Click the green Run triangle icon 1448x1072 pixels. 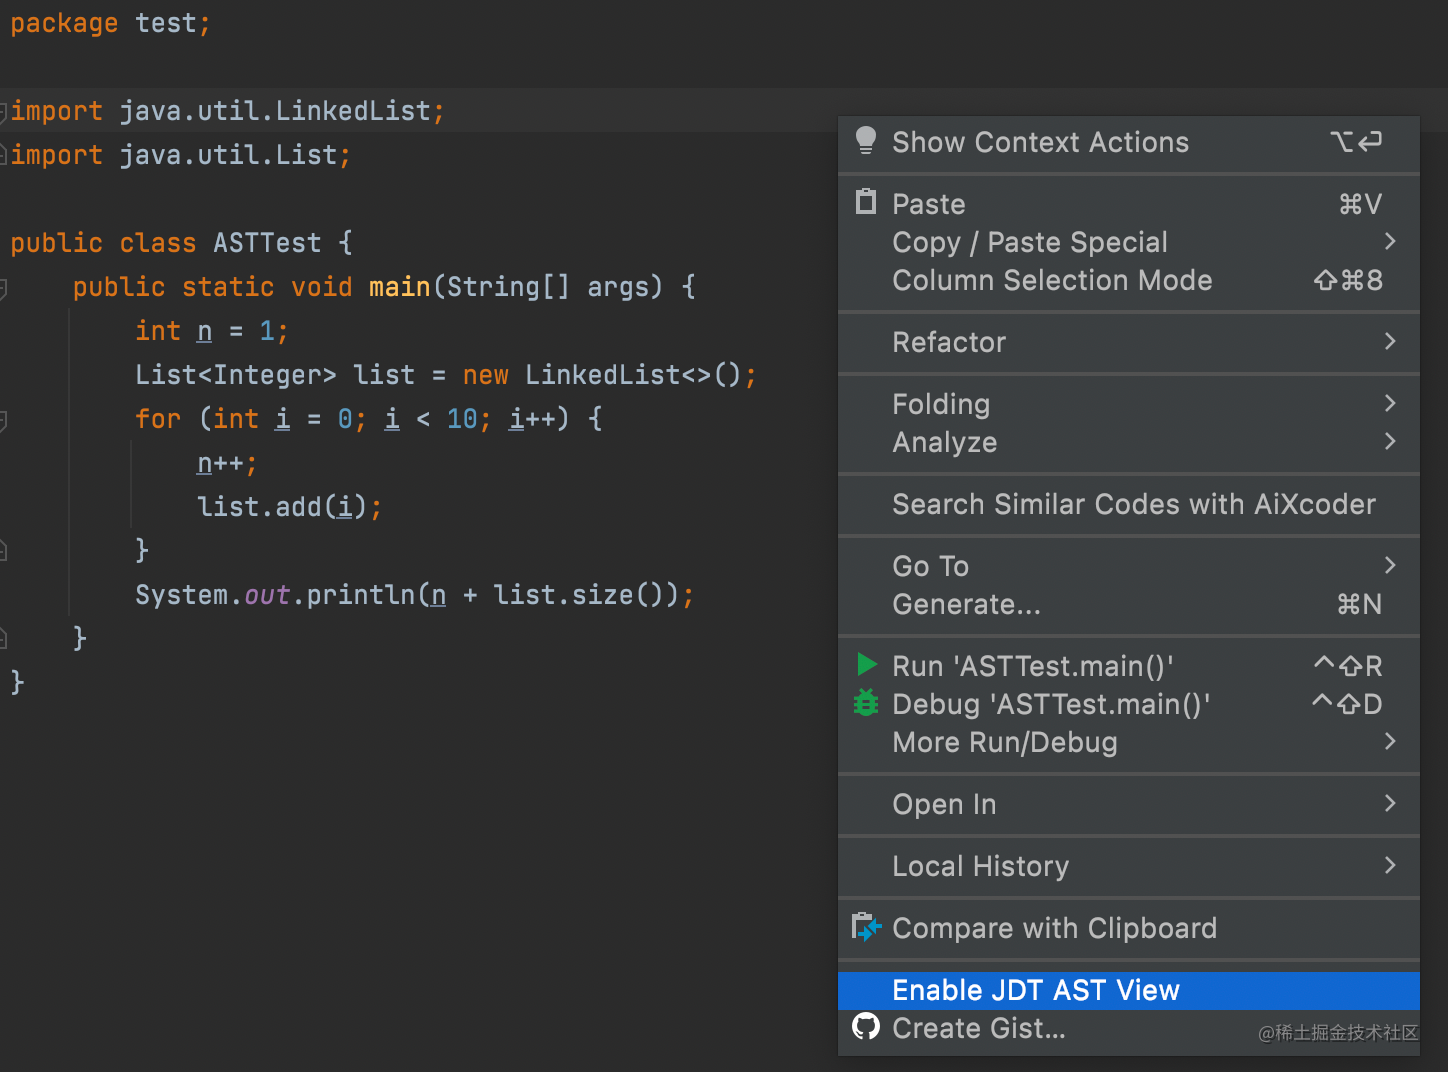point(867,665)
